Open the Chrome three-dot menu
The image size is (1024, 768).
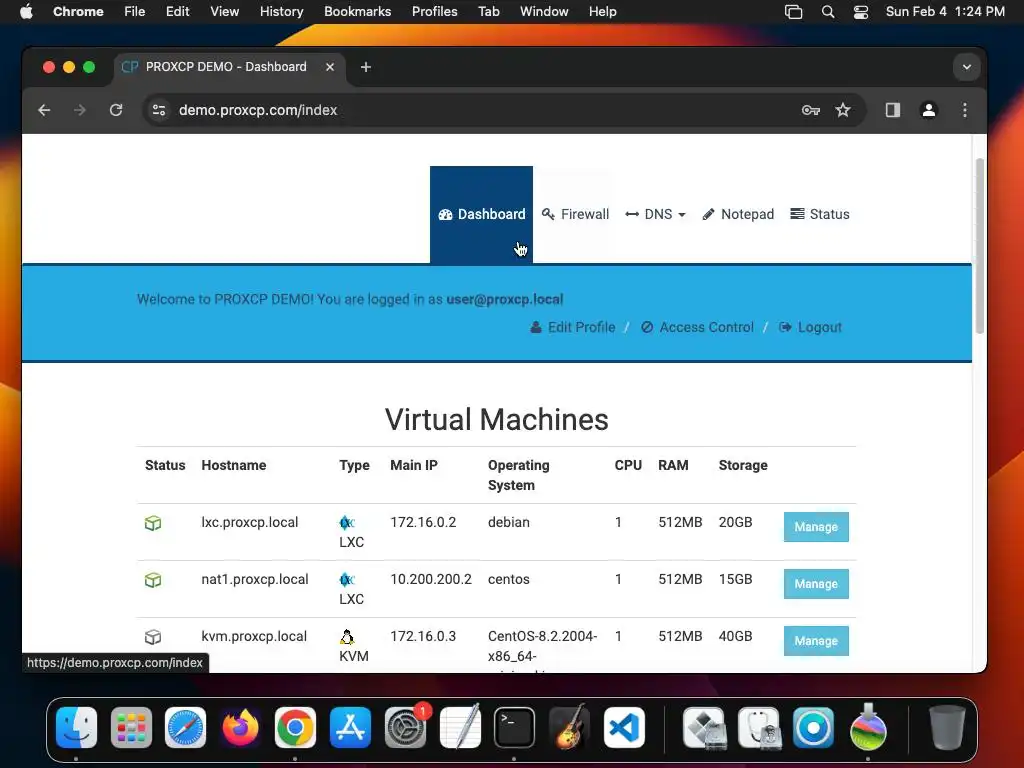tap(965, 110)
